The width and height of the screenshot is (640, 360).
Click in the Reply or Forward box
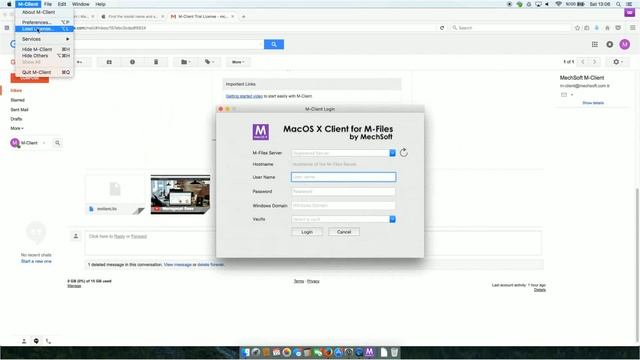313,243
